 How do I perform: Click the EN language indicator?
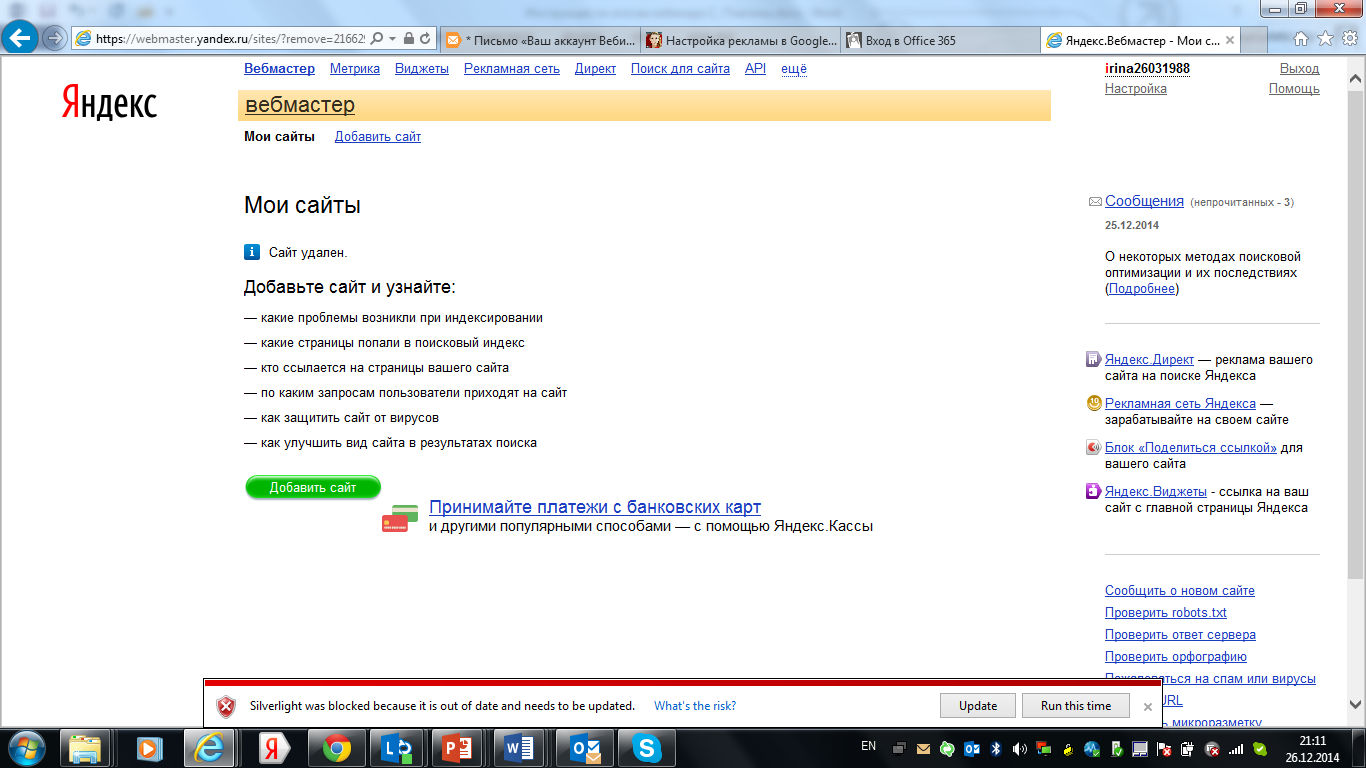pyautogui.click(x=868, y=746)
